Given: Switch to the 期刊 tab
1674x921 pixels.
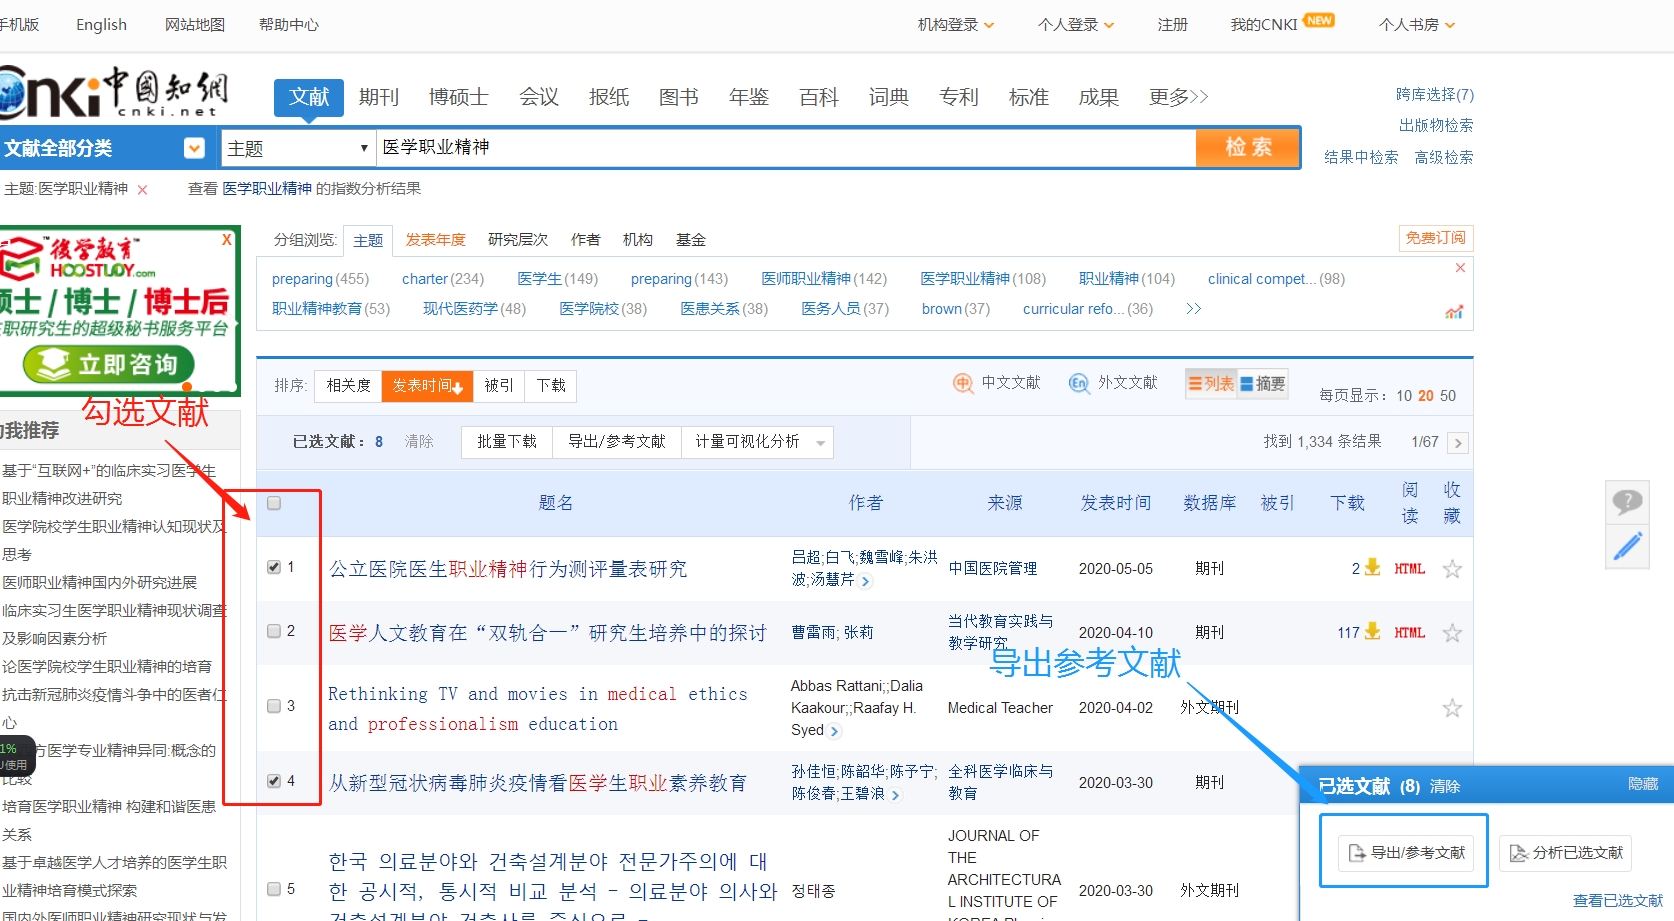Looking at the screenshot, I should pos(379,97).
